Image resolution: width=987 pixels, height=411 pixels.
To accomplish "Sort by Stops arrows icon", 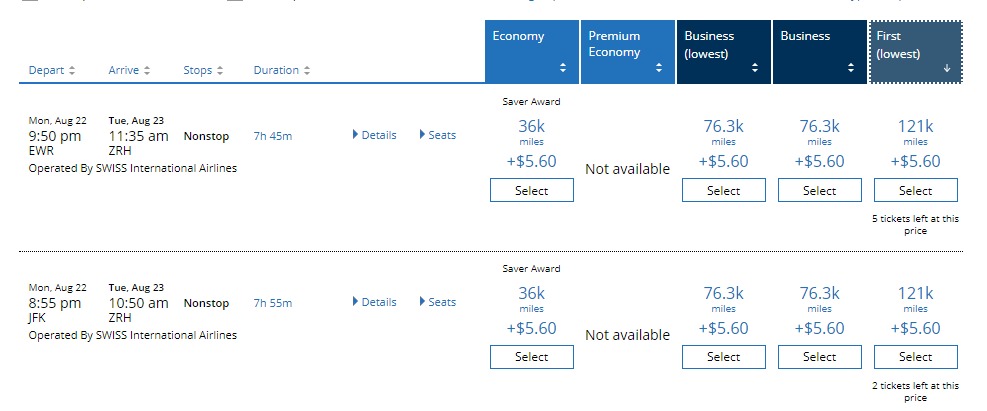I will 220,70.
